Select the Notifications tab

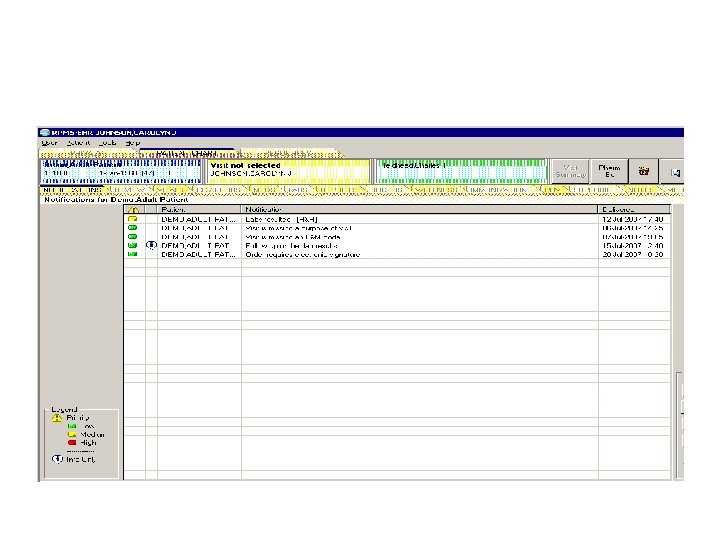point(72,190)
